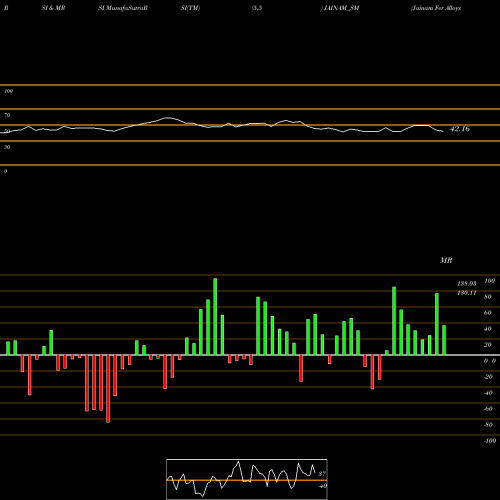Click the MR value 130.11
Image resolution: width=500 pixels, height=500 pixels.
467,293
